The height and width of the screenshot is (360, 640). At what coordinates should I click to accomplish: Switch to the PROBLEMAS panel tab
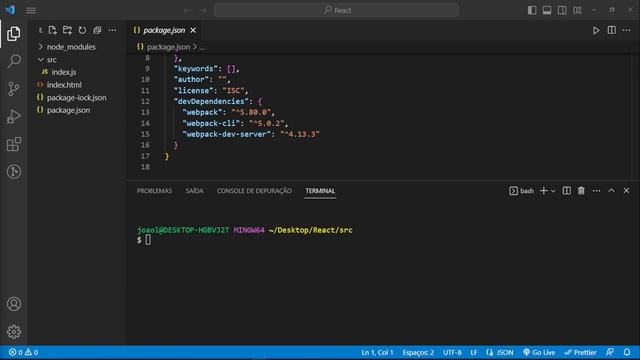[x=154, y=191]
